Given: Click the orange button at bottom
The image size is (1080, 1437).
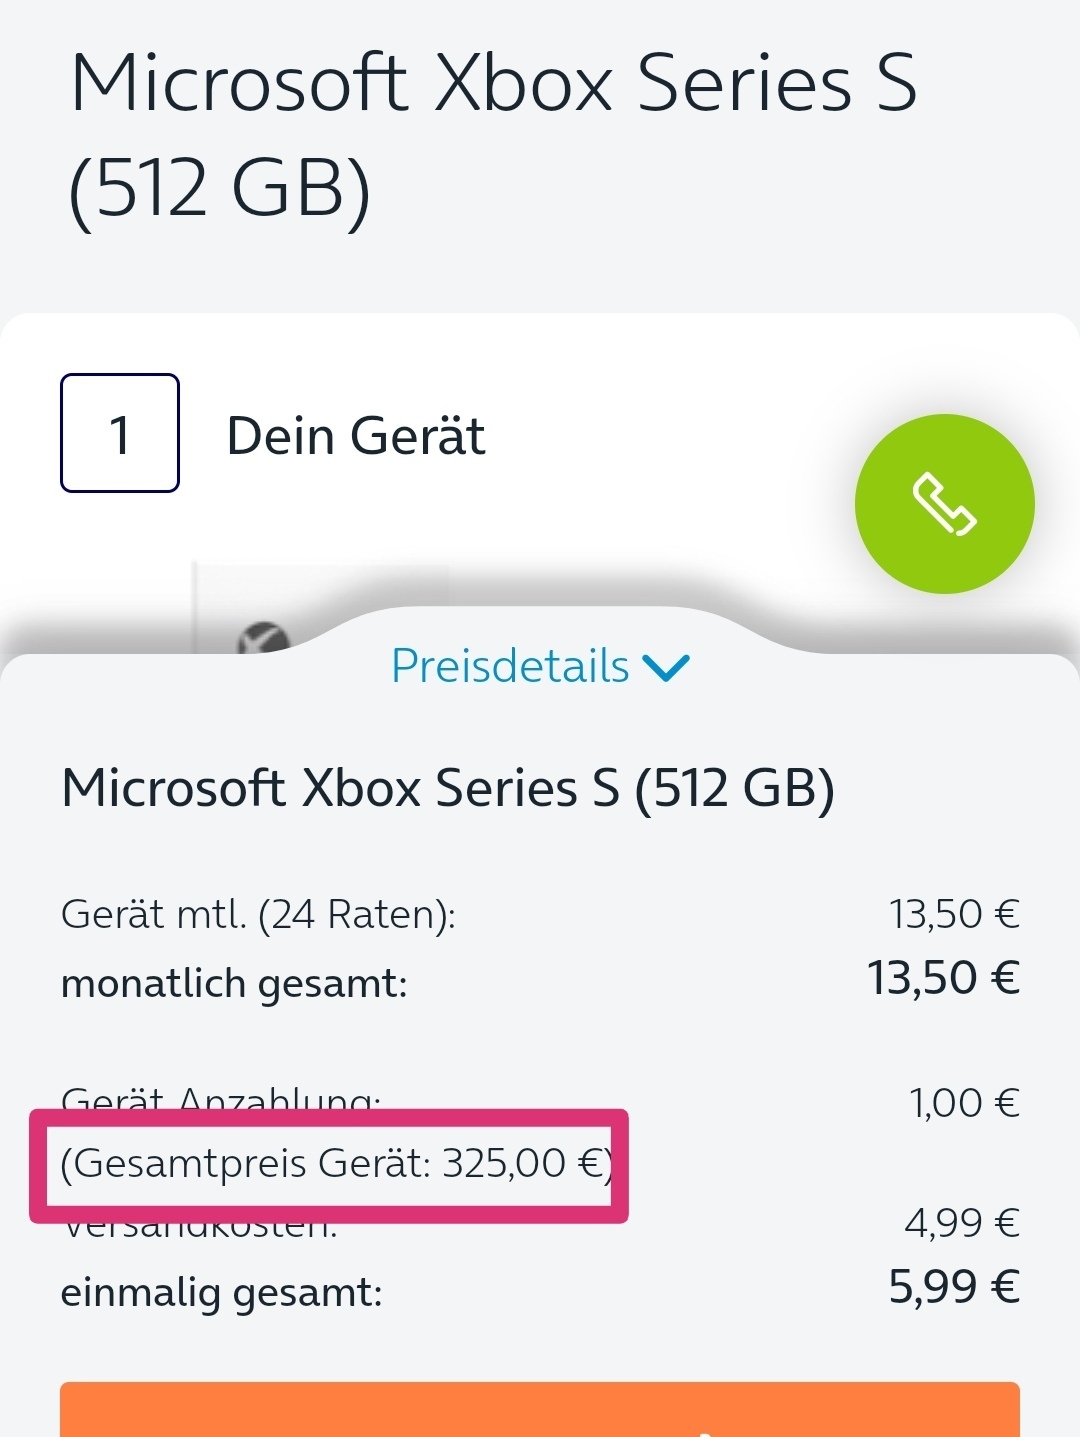Looking at the screenshot, I should 540,1409.
